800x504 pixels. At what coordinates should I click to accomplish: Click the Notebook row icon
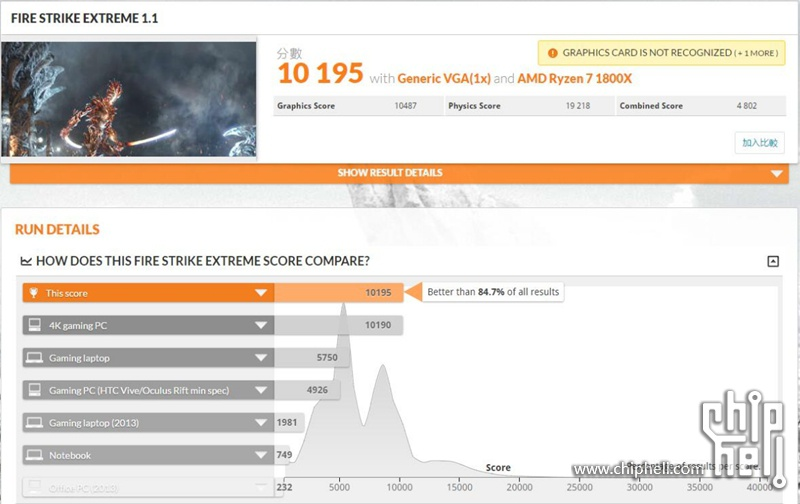tap(35, 455)
